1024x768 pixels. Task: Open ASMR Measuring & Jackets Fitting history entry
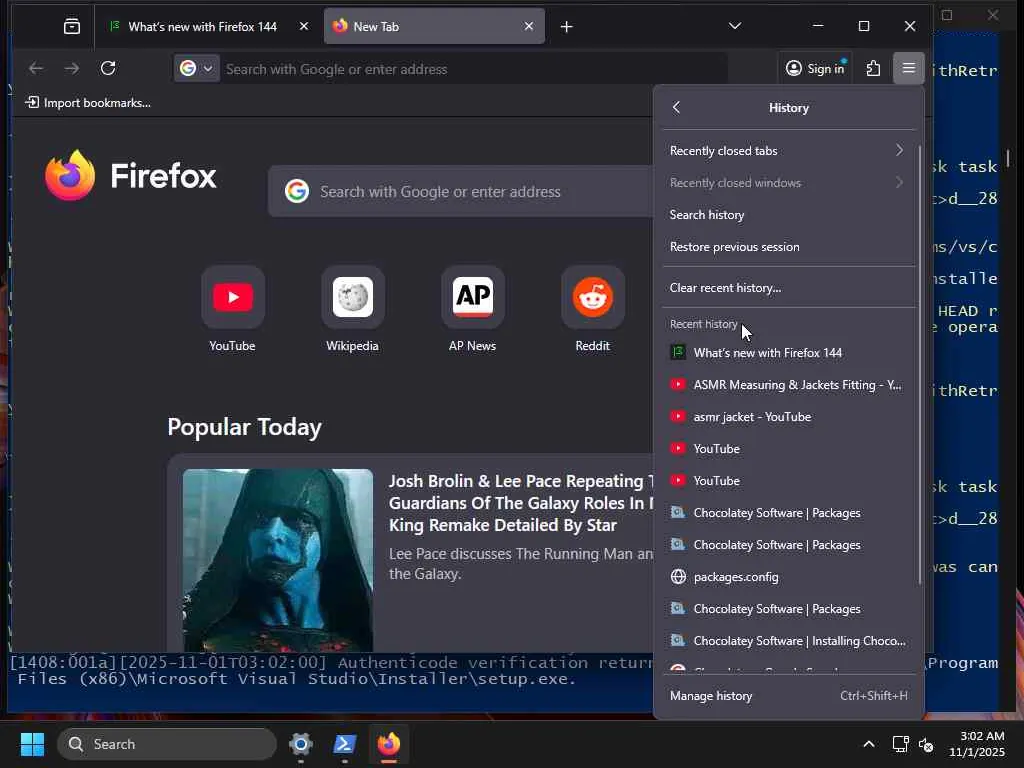788,385
